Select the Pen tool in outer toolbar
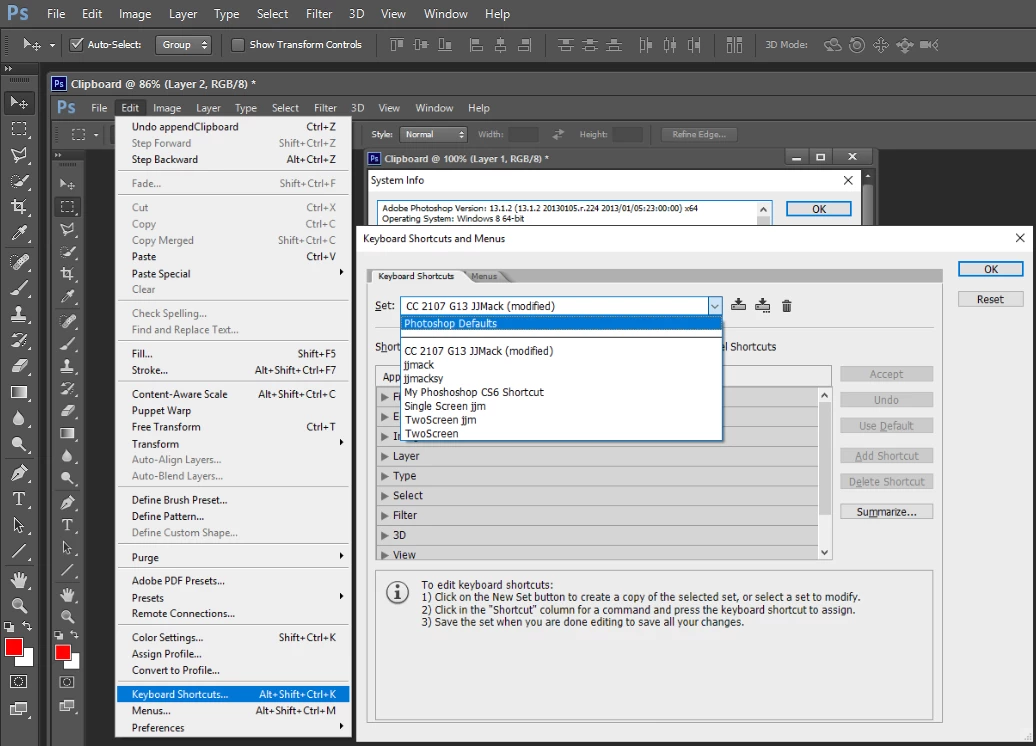 click(19, 473)
